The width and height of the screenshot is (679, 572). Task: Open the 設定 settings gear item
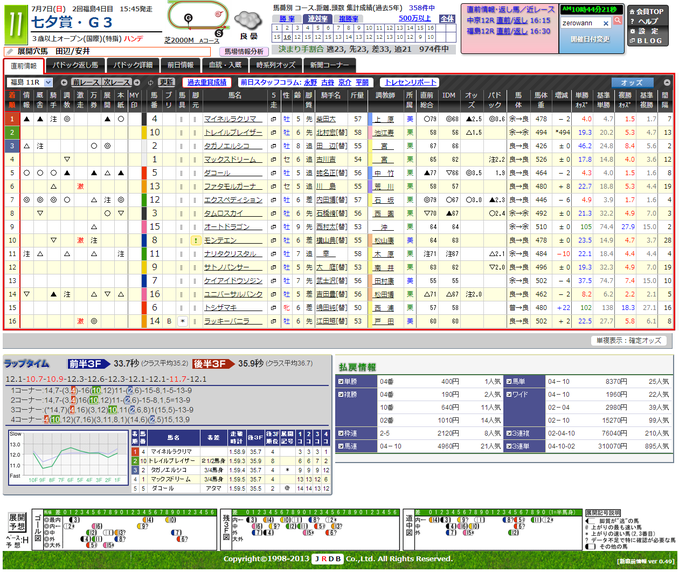click(644, 31)
